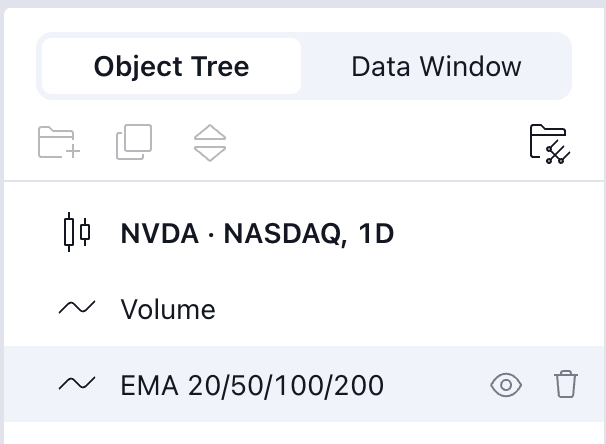Toggle the eye icon in the highlighted row

(507, 384)
